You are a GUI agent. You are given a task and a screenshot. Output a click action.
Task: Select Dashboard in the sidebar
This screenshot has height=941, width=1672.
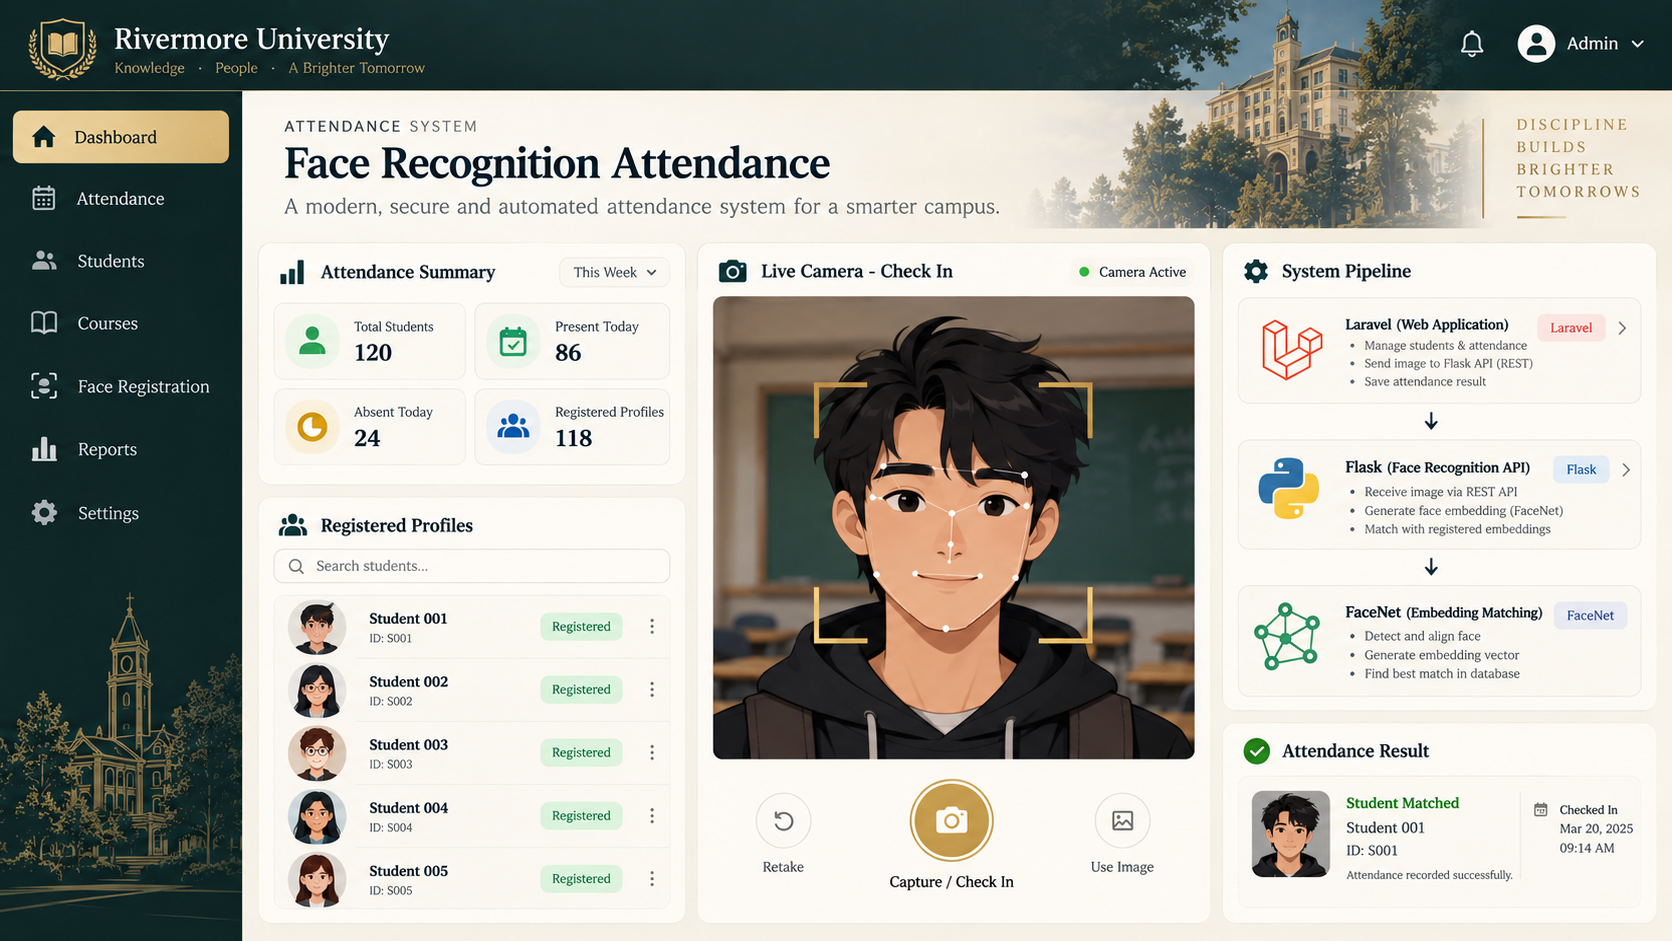pyautogui.click(x=121, y=137)
